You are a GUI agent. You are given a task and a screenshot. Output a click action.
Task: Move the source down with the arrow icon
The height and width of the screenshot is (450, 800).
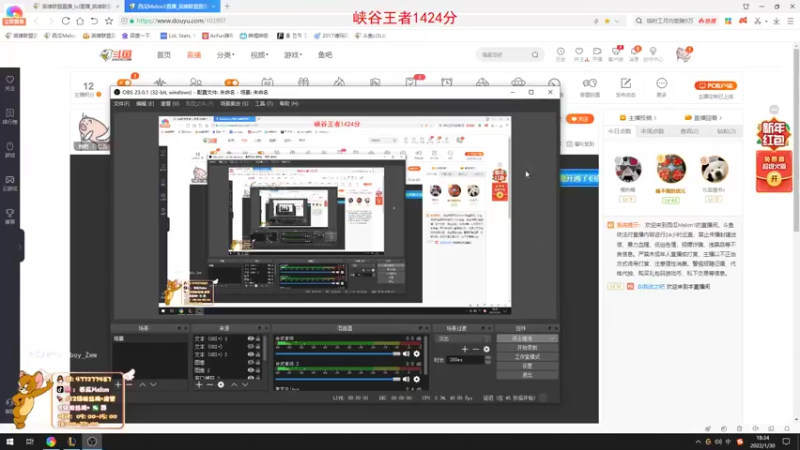[x=245, y=384]
